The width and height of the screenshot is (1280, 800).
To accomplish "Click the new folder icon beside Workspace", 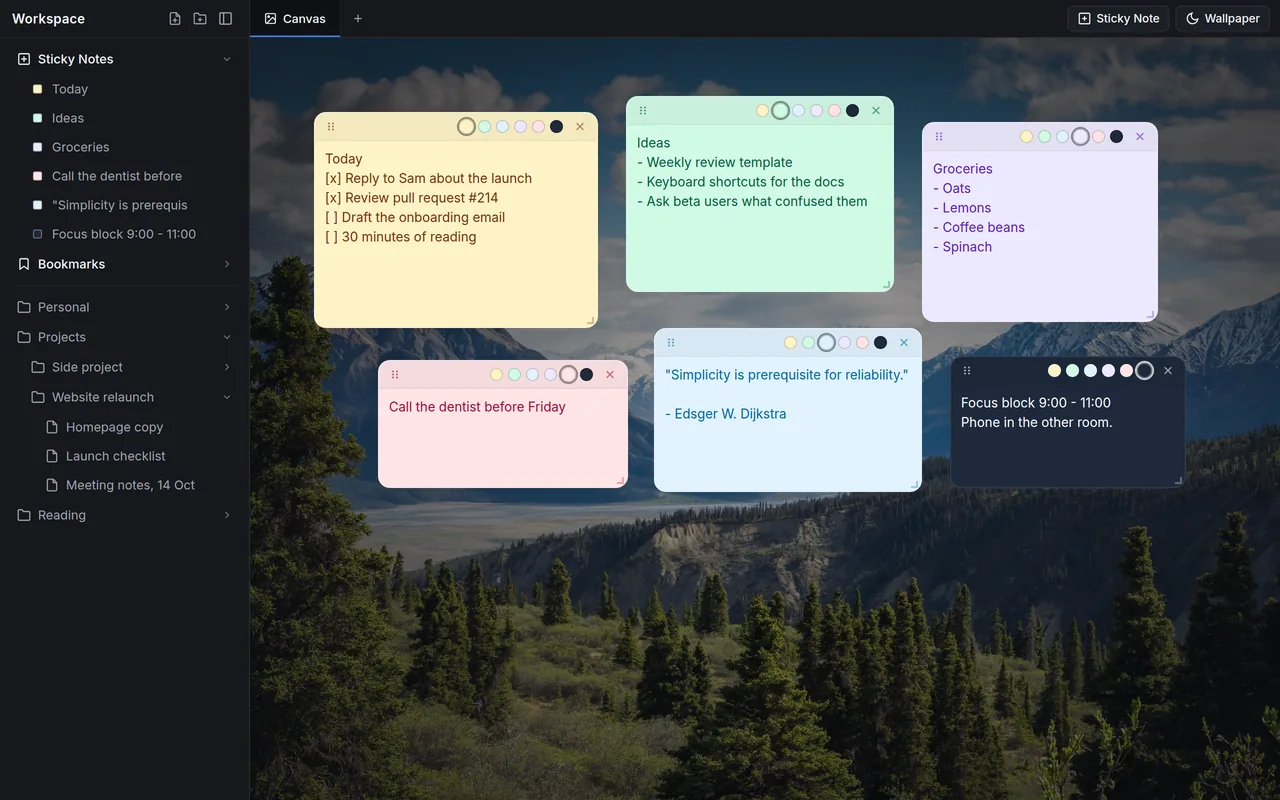I will pos(200,19).
